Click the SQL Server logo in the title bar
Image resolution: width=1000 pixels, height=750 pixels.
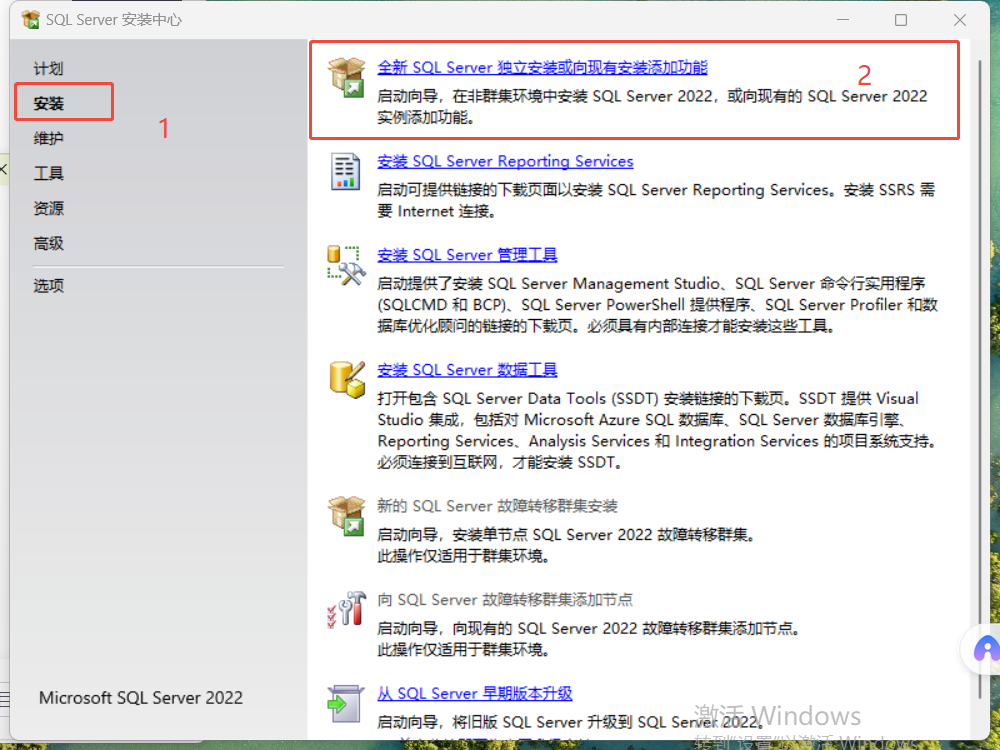click(x=31, y=19)
